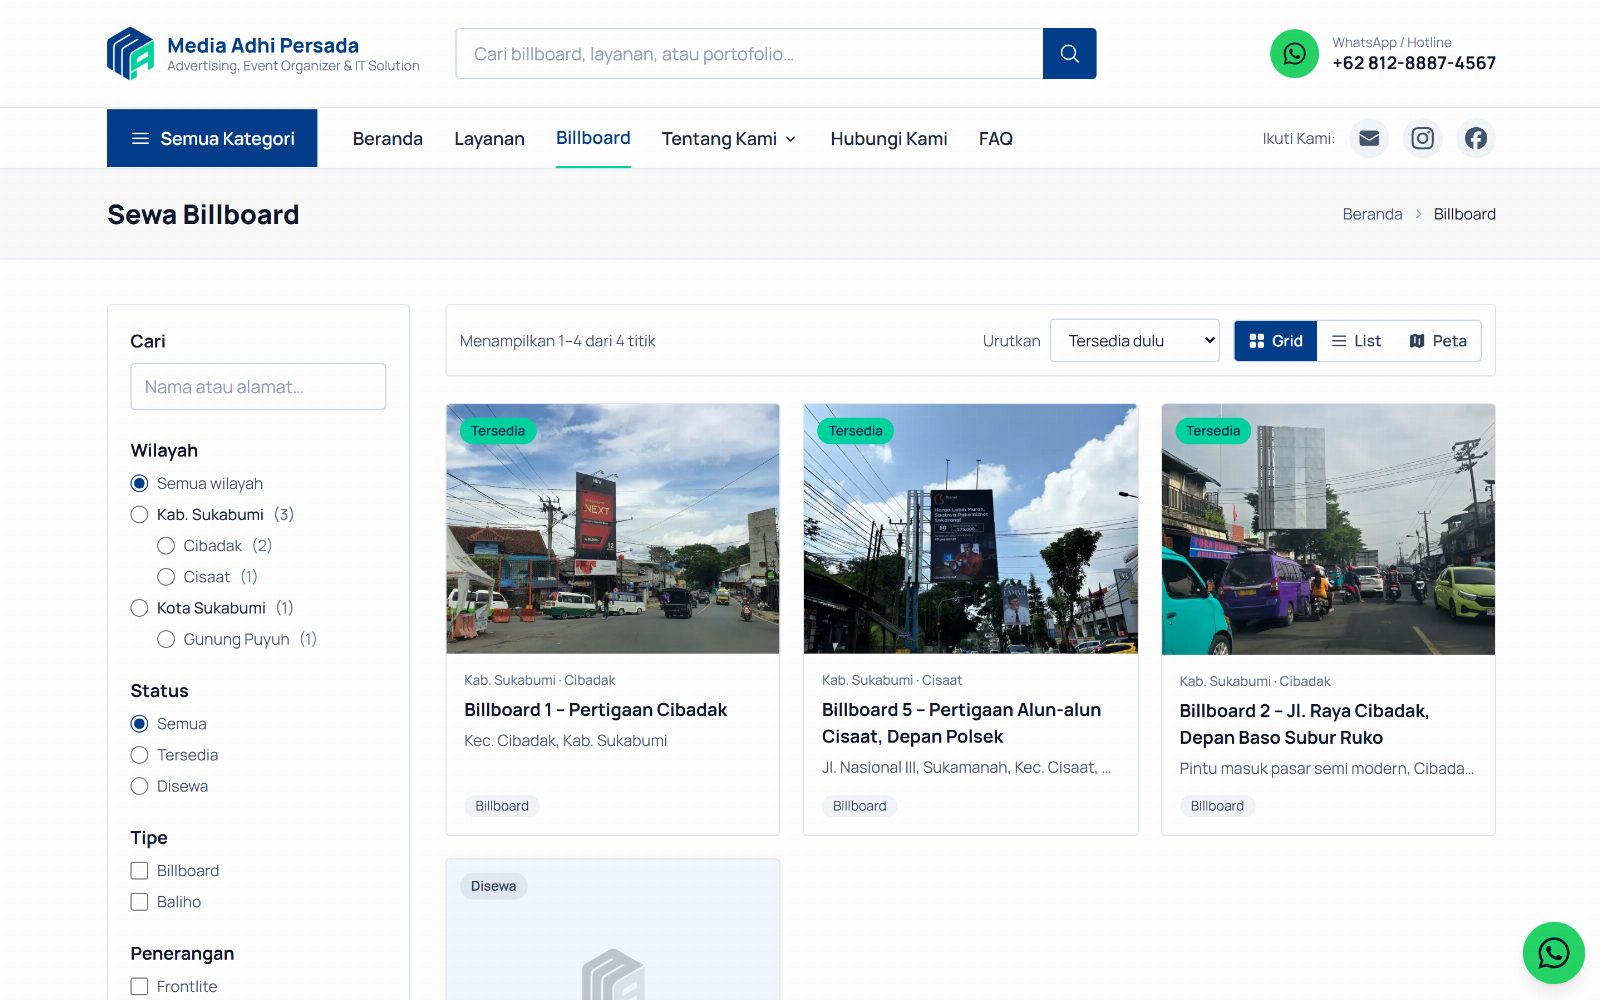Screen dimensions: 1600x1000
Task: Click the Sewa Billboard page heading
Action: 203,214
